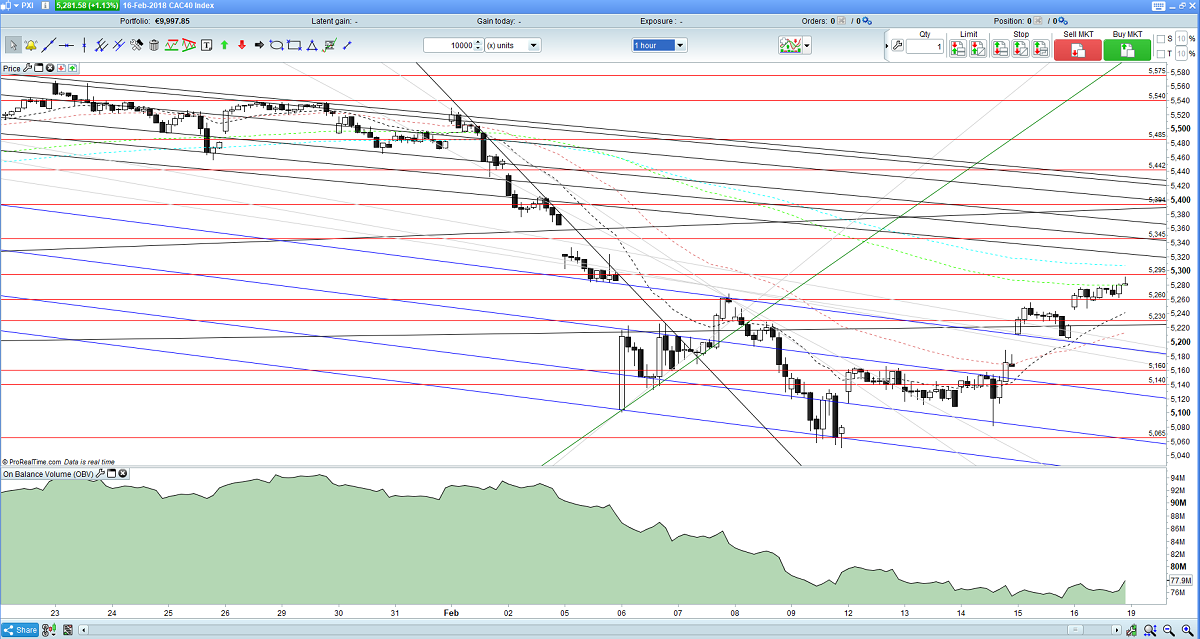Click the trash bin delete icon
1200x639 pixels.
tap(154, 45)
